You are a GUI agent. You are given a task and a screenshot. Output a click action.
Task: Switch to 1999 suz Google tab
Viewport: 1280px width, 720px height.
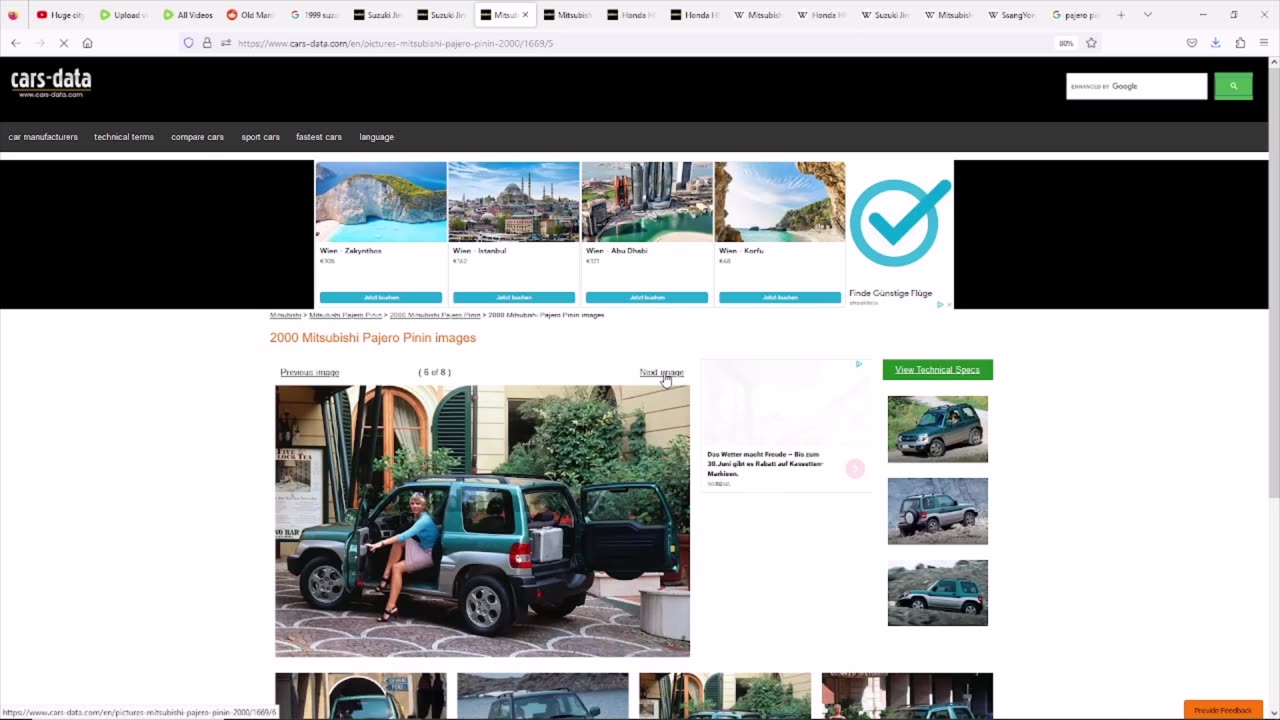coord(314,15)
